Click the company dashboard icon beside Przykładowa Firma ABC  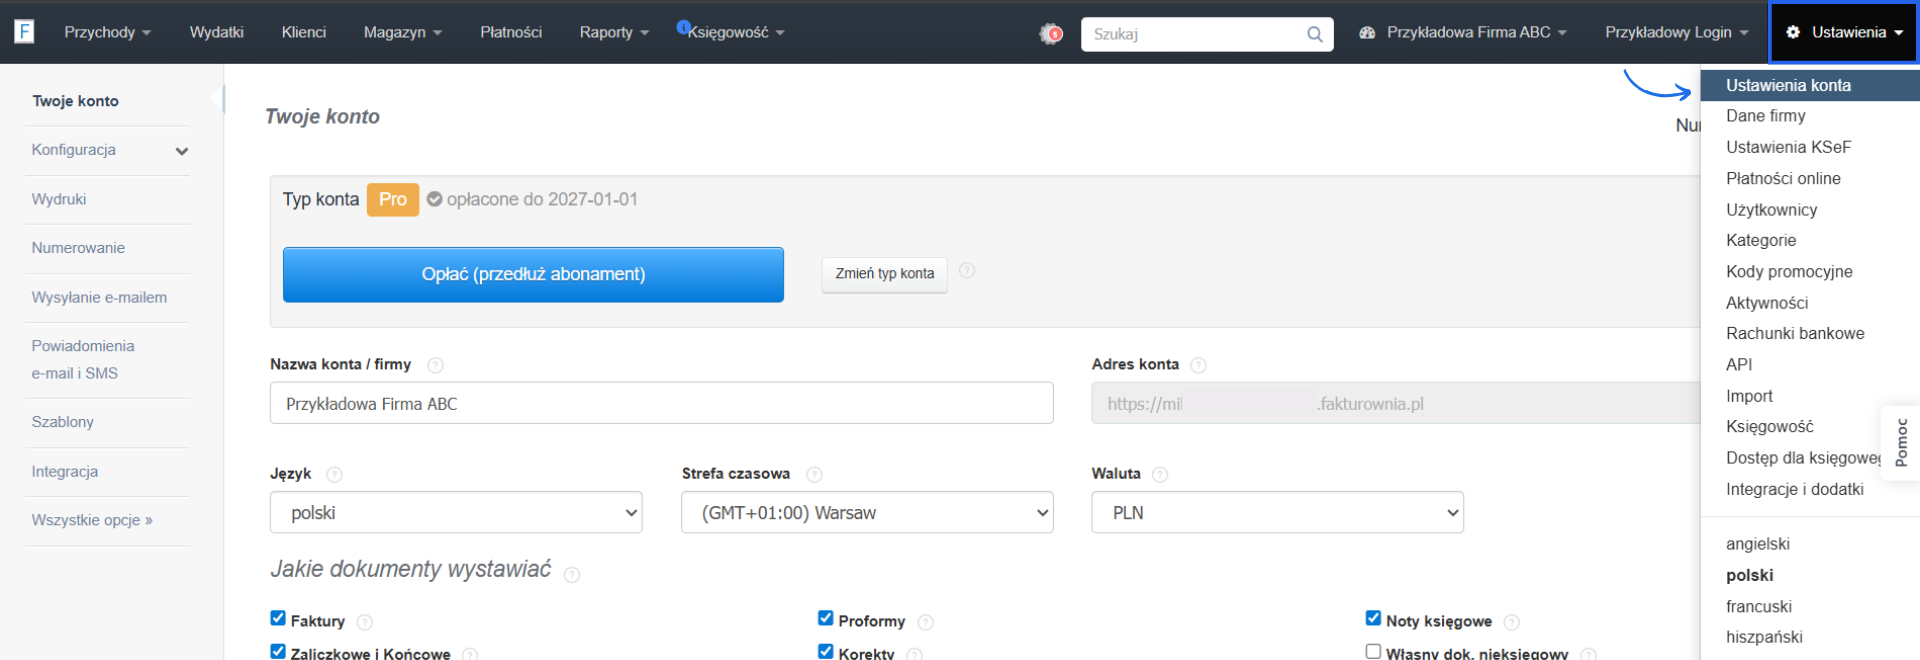1367,33
